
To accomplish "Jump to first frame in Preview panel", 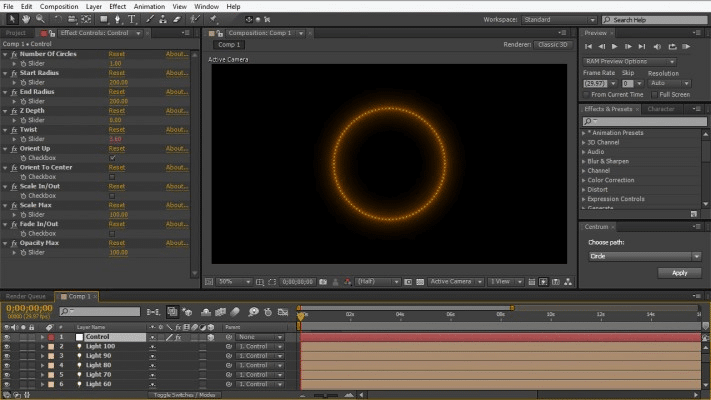I will [x=589, y=46].
